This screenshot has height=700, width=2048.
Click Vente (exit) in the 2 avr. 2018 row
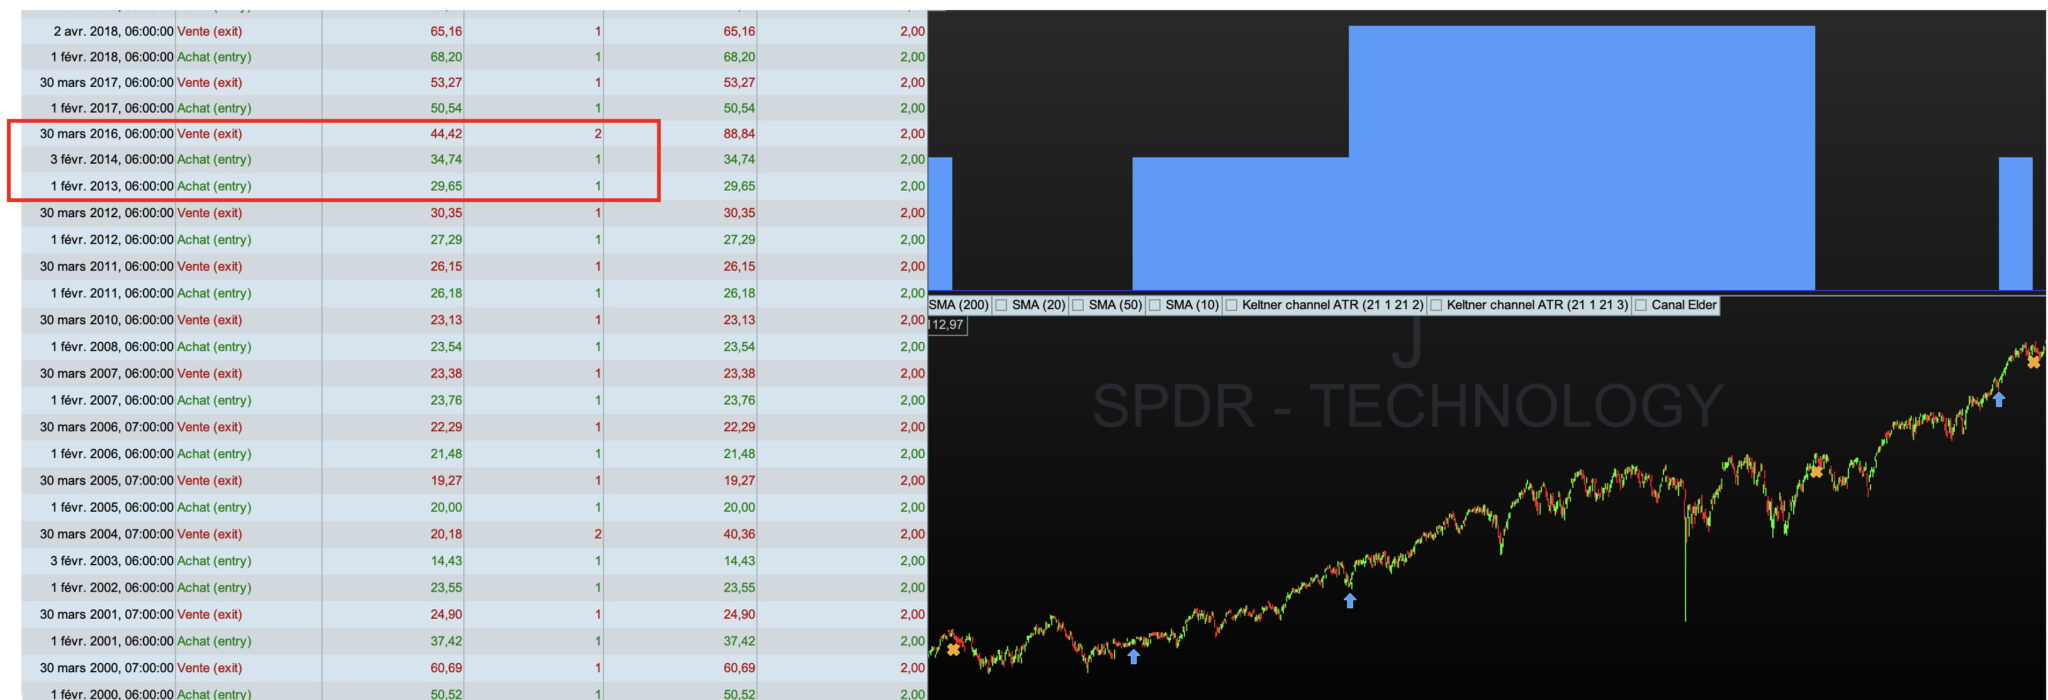[x=210, y=31]
